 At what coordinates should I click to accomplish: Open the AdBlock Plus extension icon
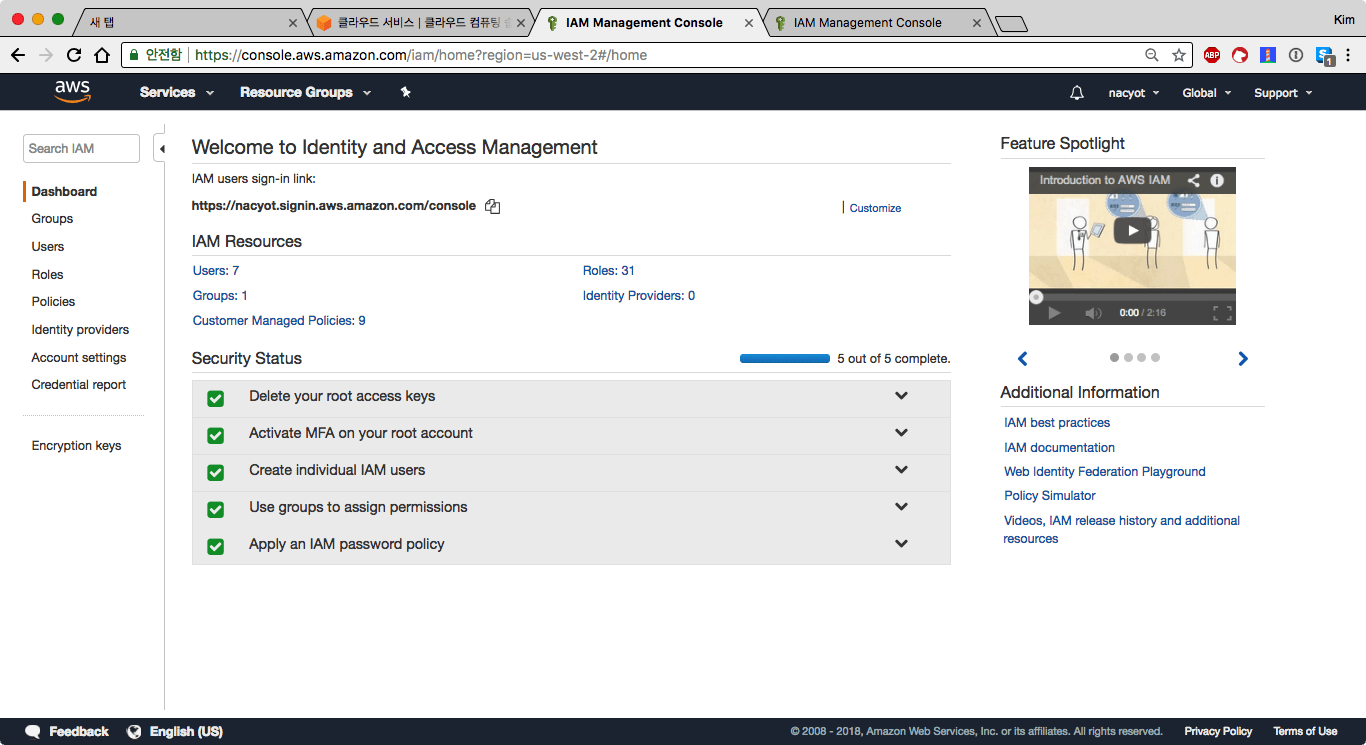[1212, 55]
